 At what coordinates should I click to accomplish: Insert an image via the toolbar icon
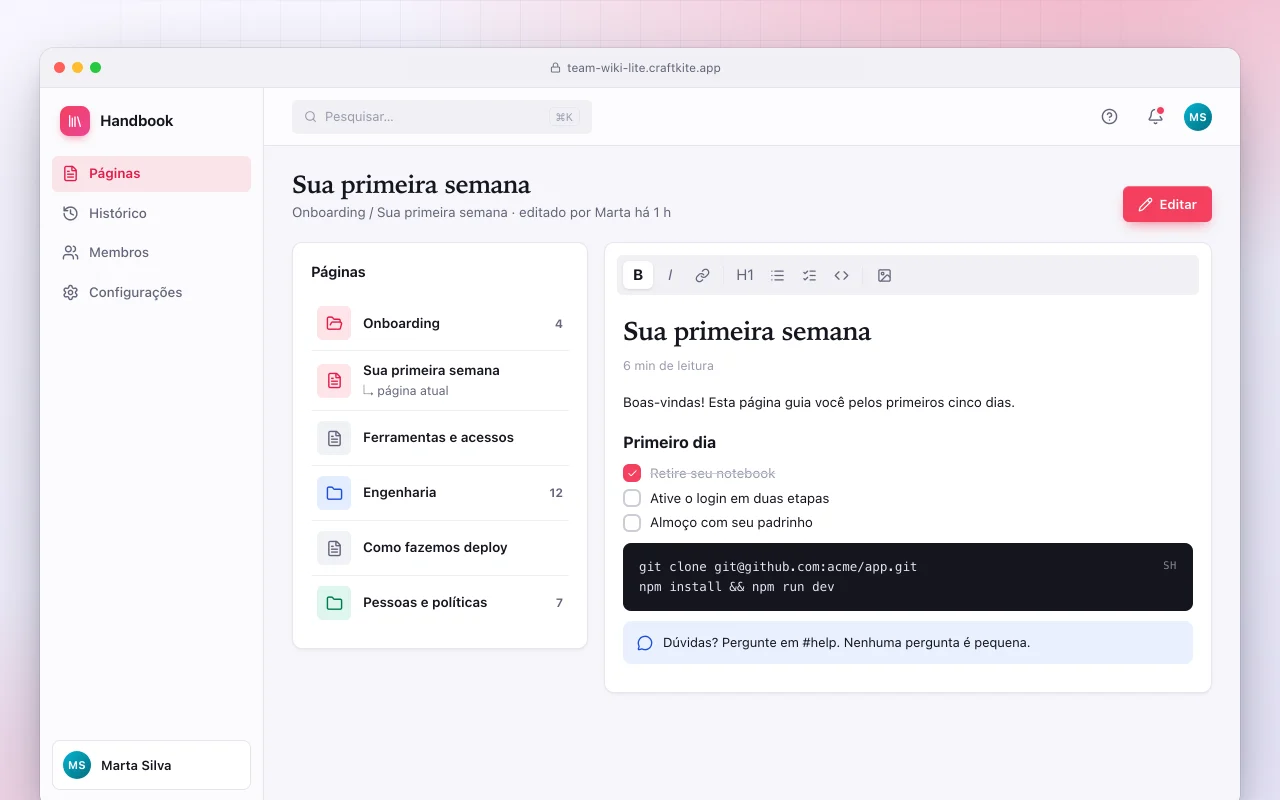point(884,275)
